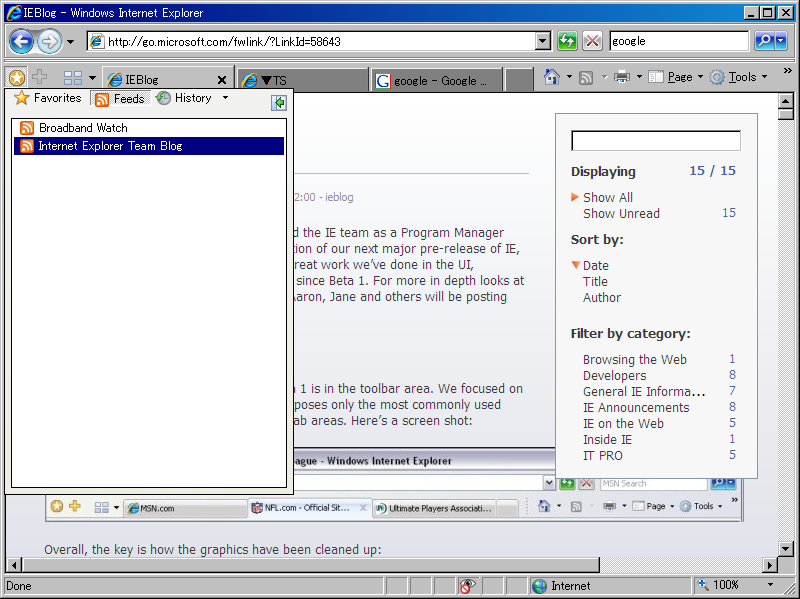Click the search box containing 'google'
The width and height of the screenshot is (800, 599).
(679, 41)
